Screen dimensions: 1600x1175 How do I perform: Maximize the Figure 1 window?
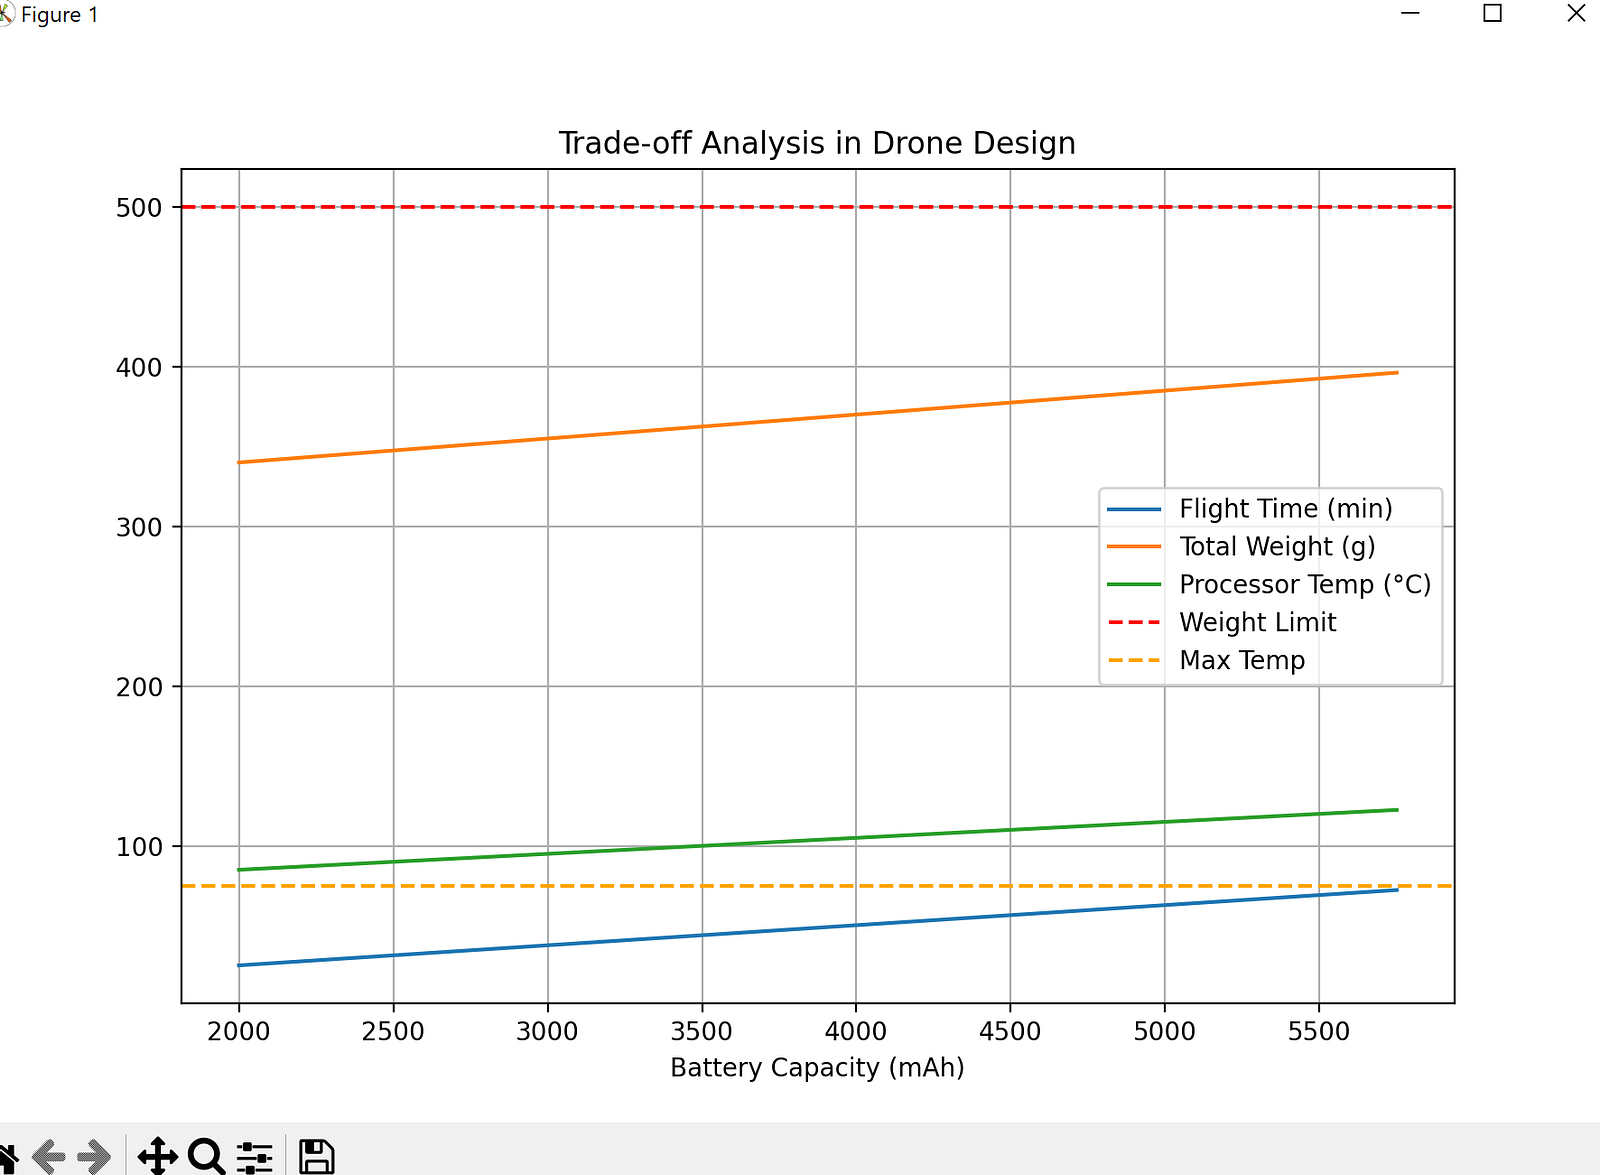click(1492, 14)
